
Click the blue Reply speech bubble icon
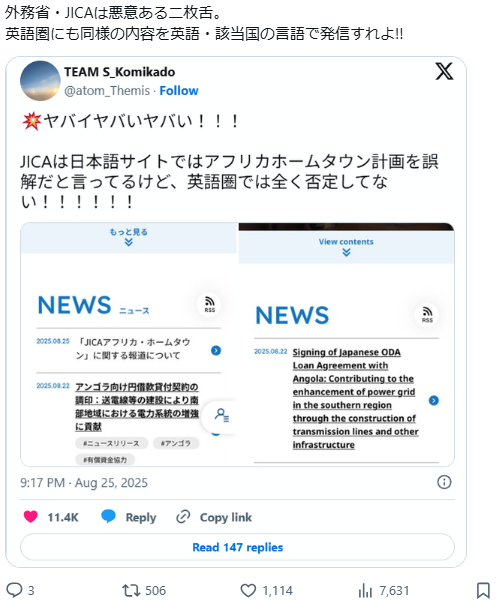(x=108, y=516)
